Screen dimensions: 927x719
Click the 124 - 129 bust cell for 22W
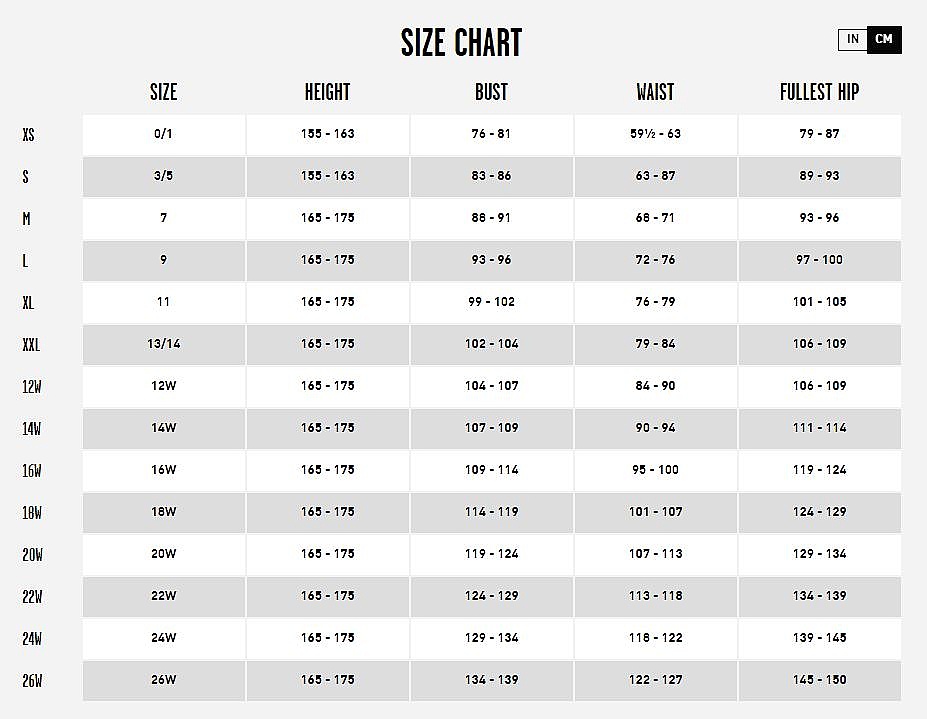491,596
